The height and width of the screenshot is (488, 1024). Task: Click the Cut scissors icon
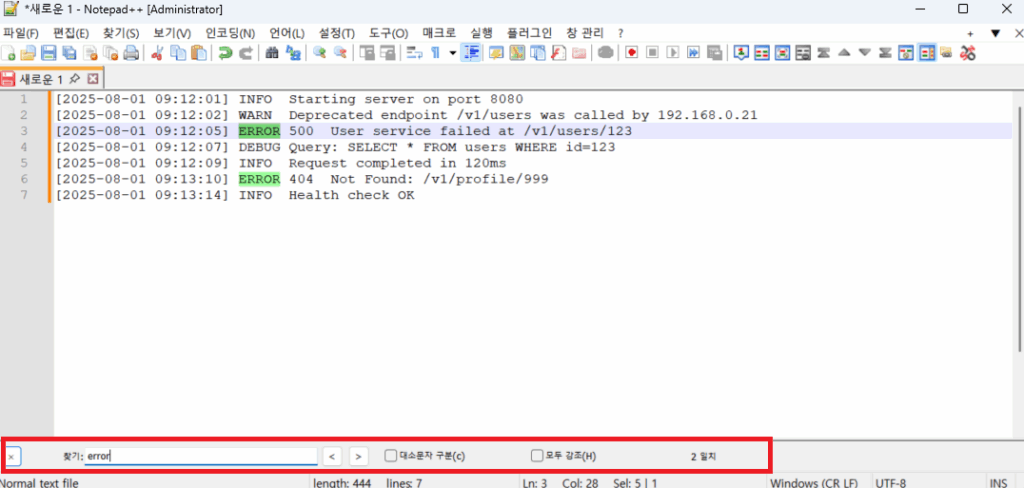[x=157, y=53]
